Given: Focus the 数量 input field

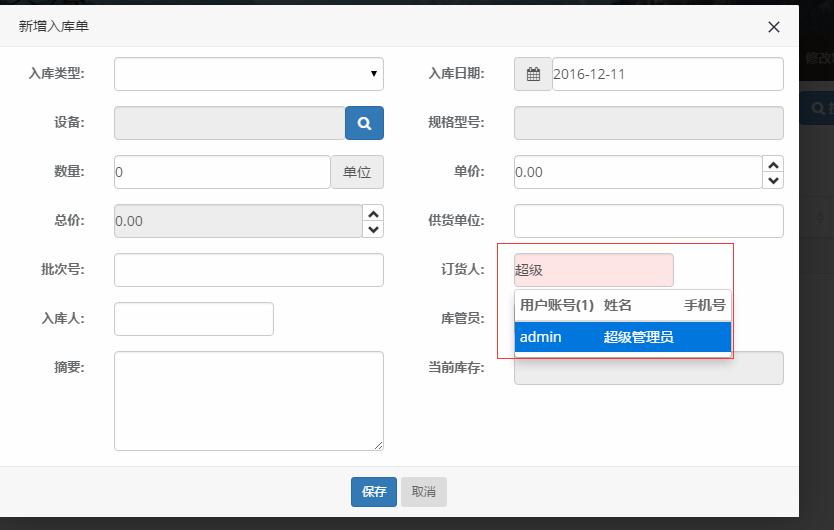Looking at the screenshot, I should (x=222, y=172).
